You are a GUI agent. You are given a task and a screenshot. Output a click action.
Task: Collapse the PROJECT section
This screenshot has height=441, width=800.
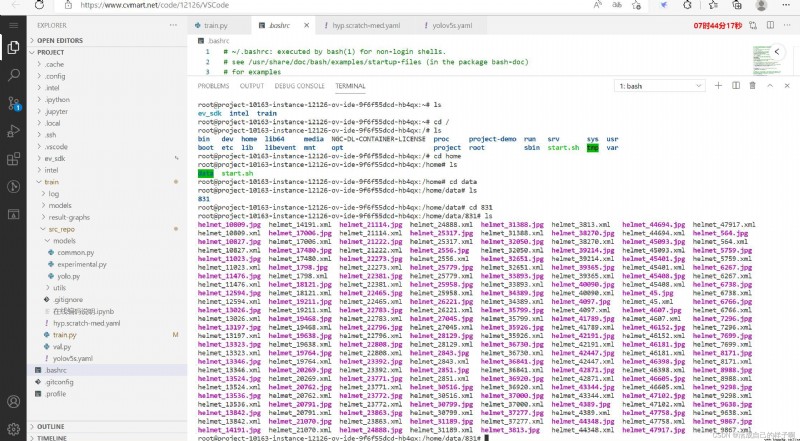pos(107,52)
